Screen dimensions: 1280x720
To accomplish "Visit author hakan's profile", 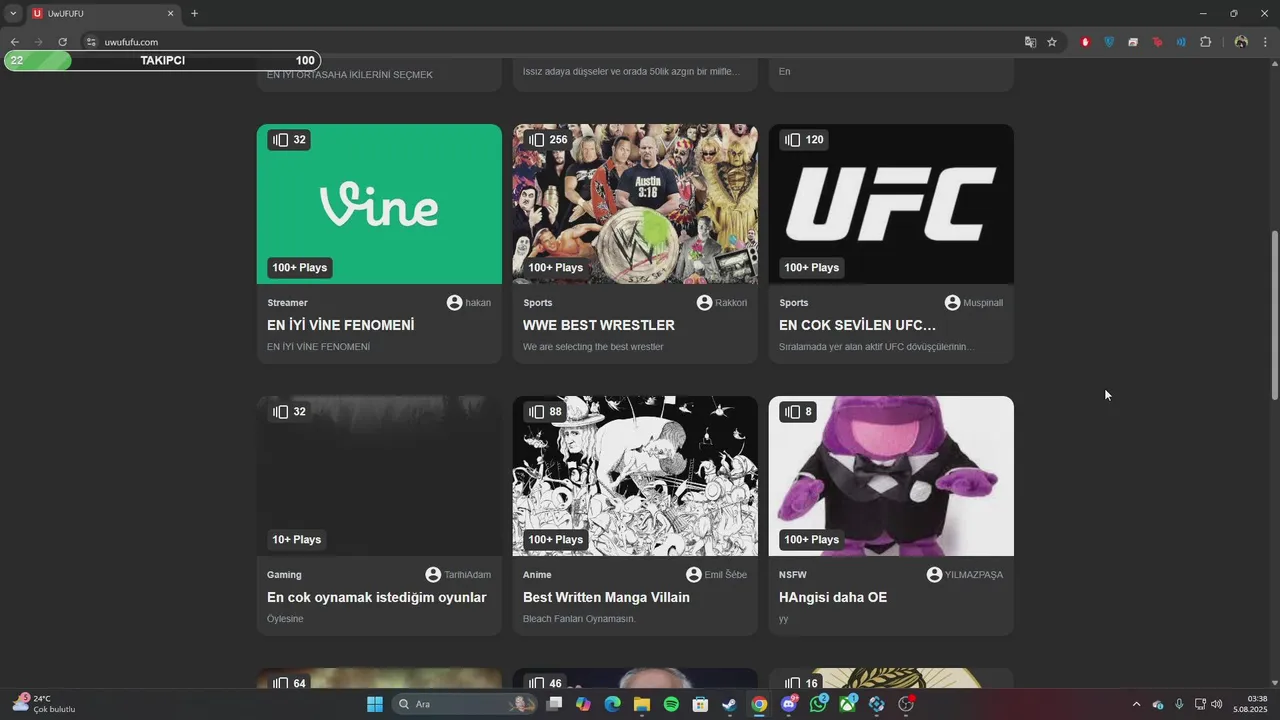I will pos(469,303).
